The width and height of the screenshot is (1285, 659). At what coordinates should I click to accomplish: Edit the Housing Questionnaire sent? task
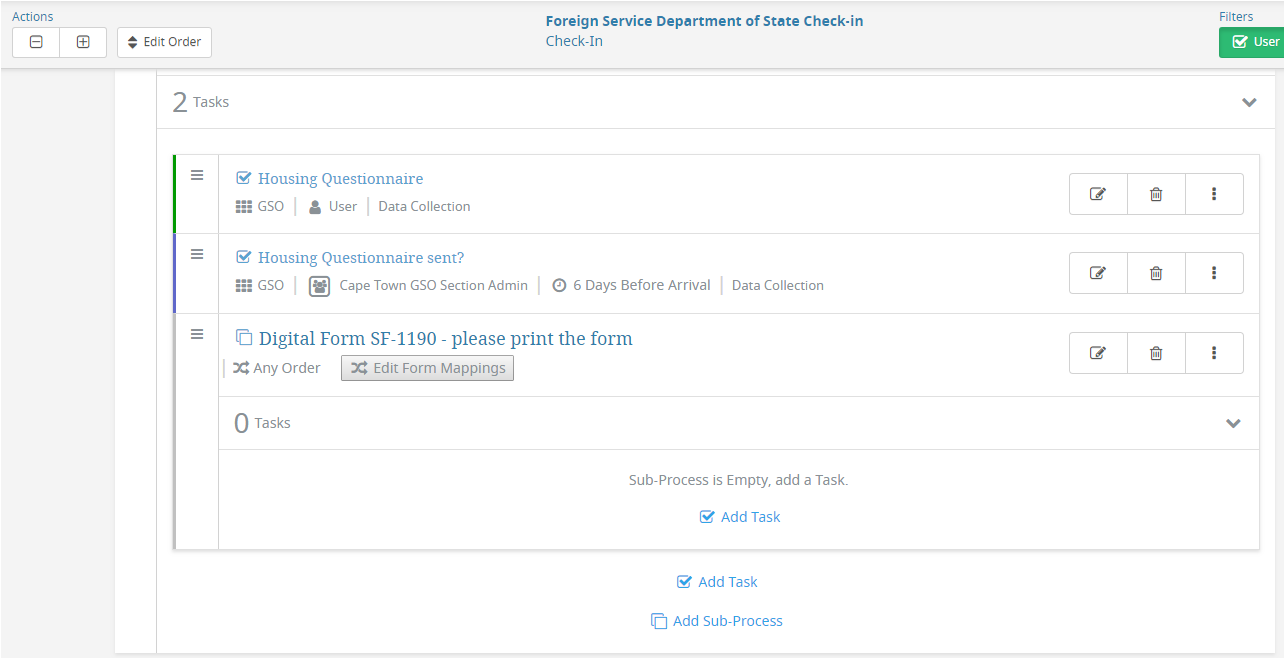1098,273
